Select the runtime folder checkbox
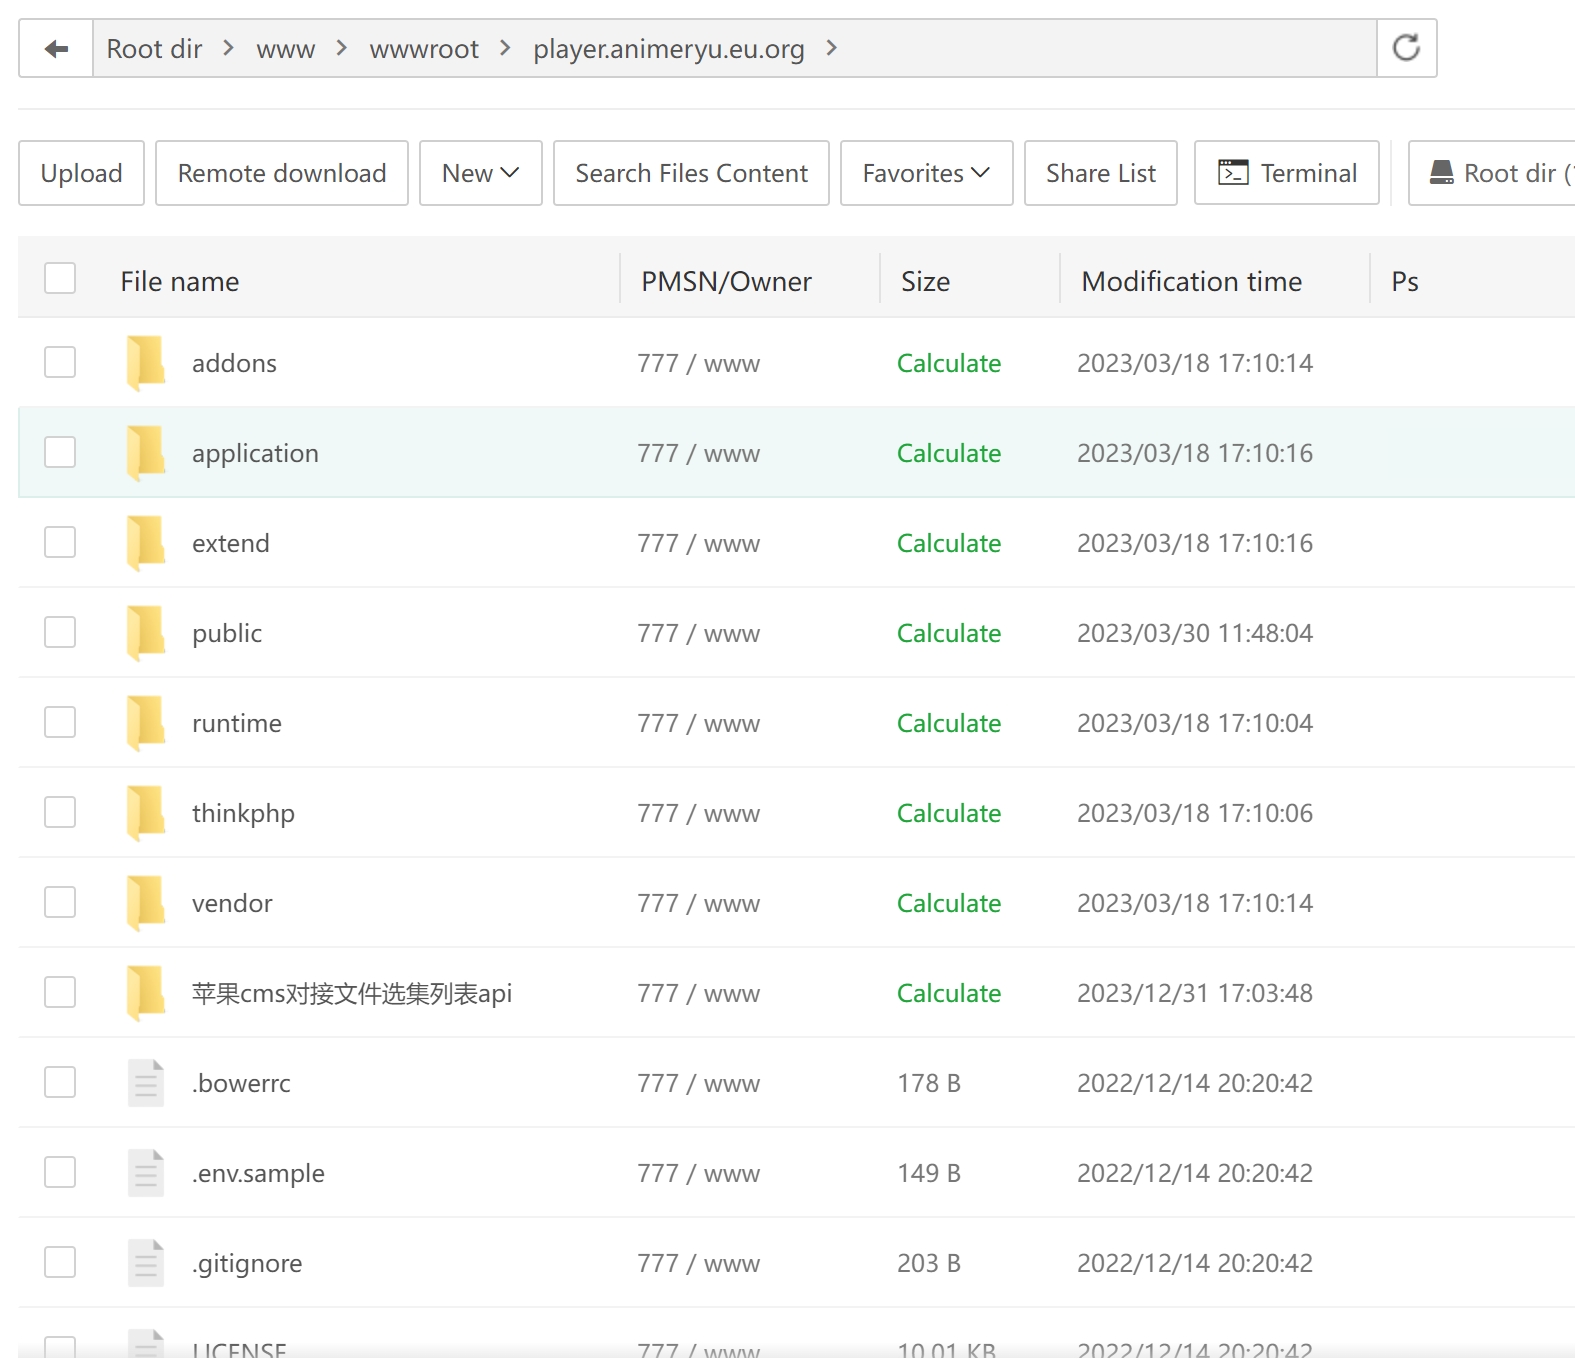Screen dimensions: 1575x1365 tap(60, 722)
